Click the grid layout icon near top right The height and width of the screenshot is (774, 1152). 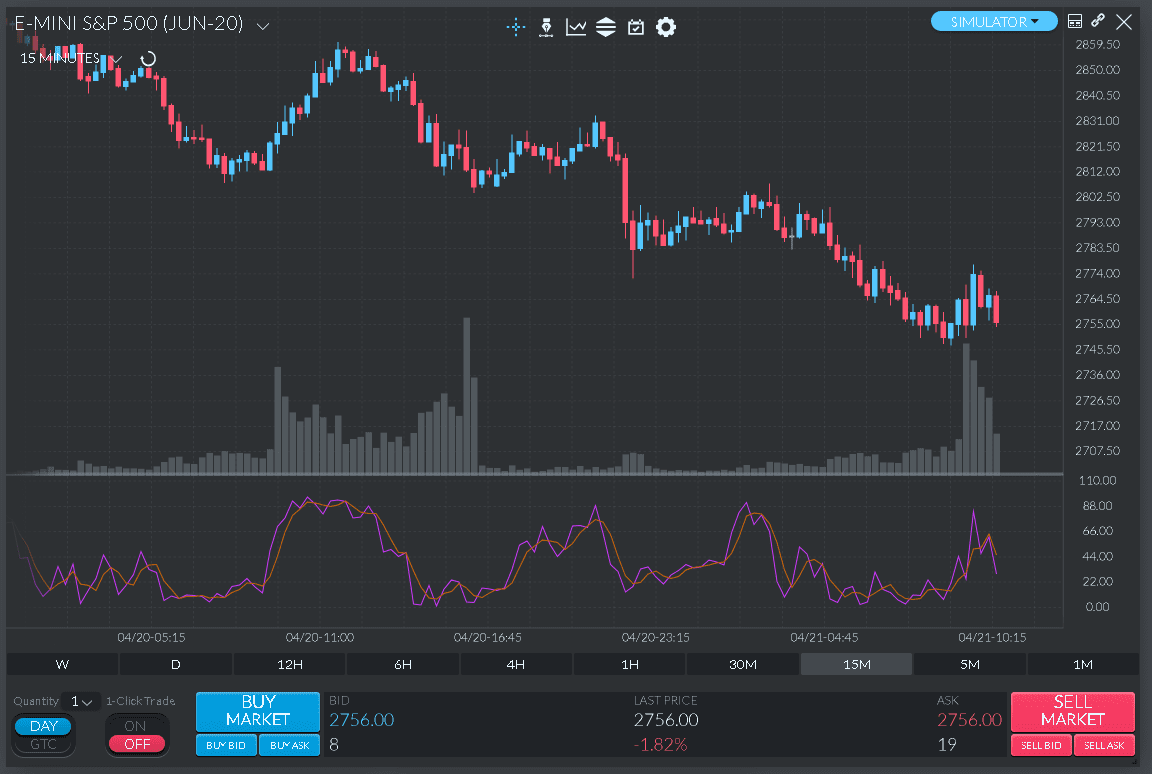pos(1075,20)
